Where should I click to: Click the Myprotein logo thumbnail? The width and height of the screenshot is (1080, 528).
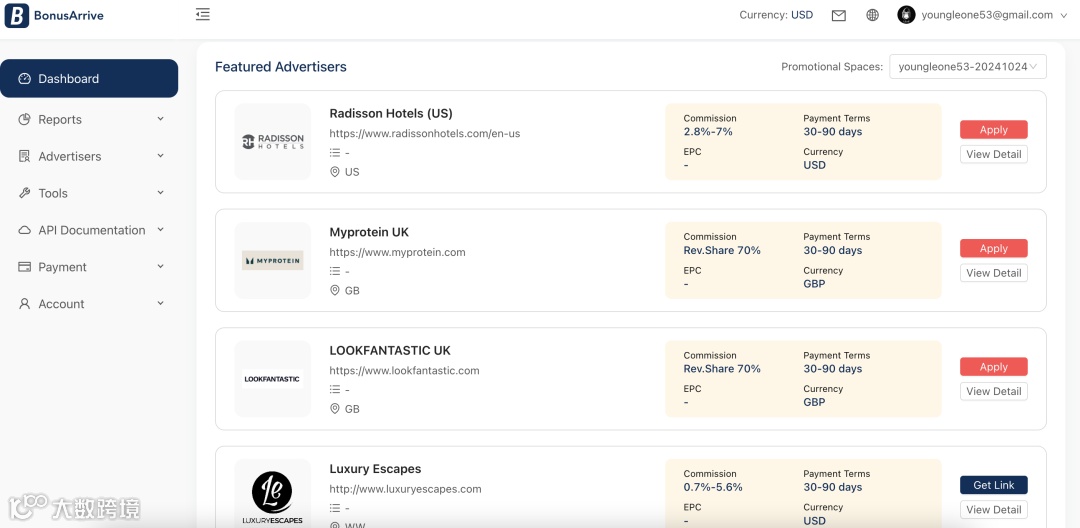(x=273, y=261)
